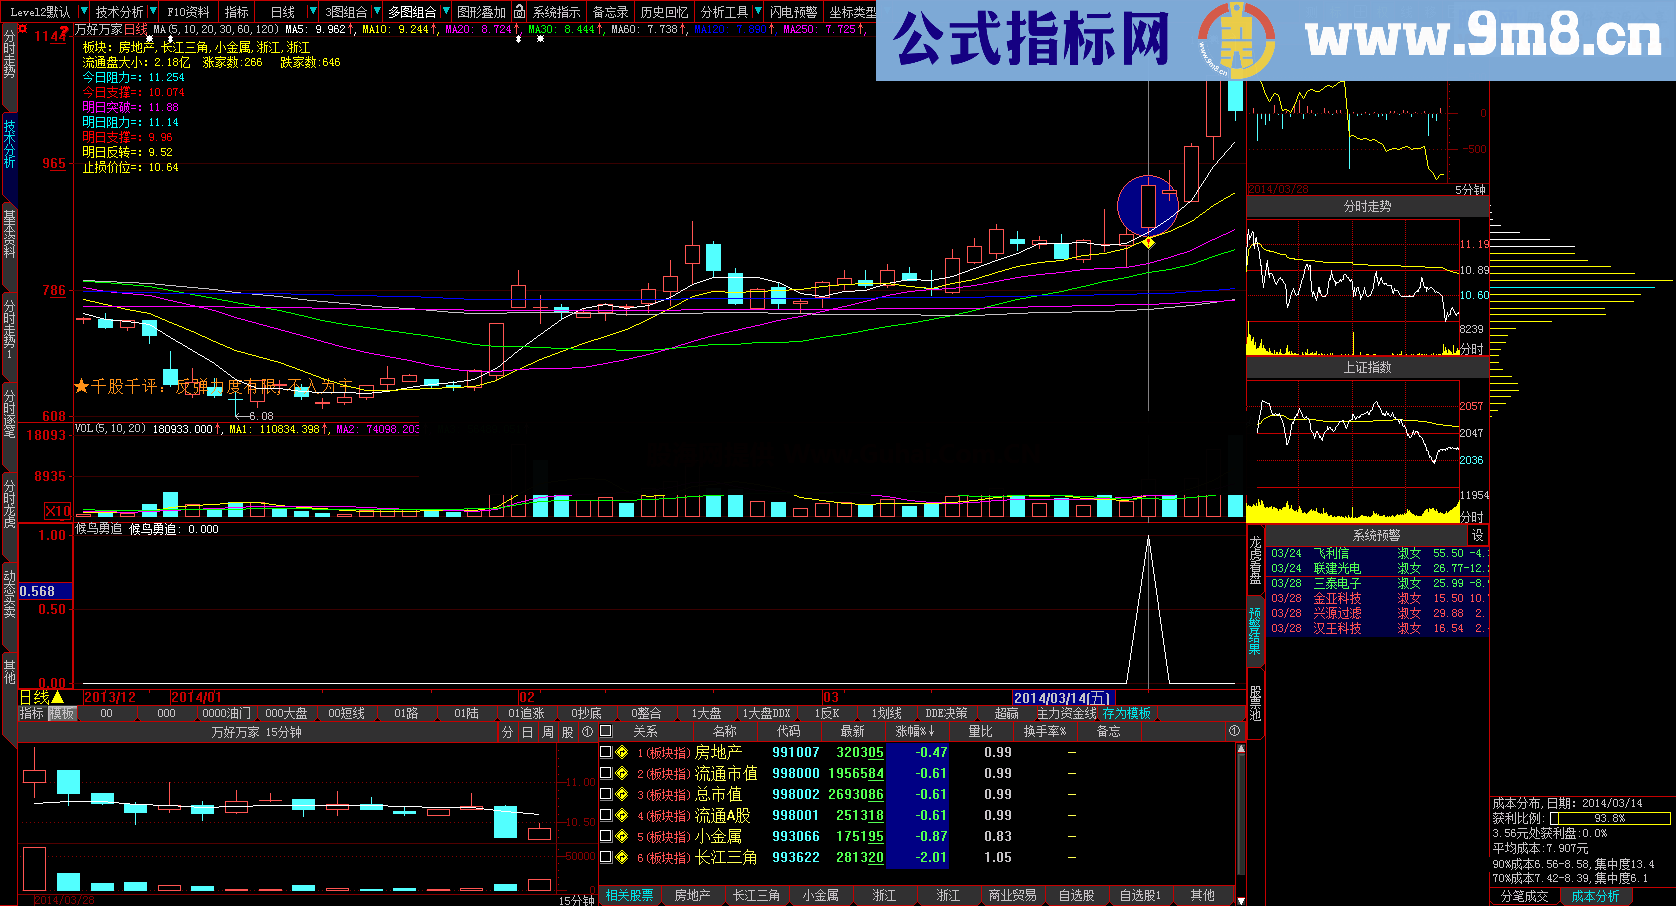This screenshot has height=906, width=1676.
Task: Sort stocks by the 涨幅% column header
Action: tap(916, 731)
